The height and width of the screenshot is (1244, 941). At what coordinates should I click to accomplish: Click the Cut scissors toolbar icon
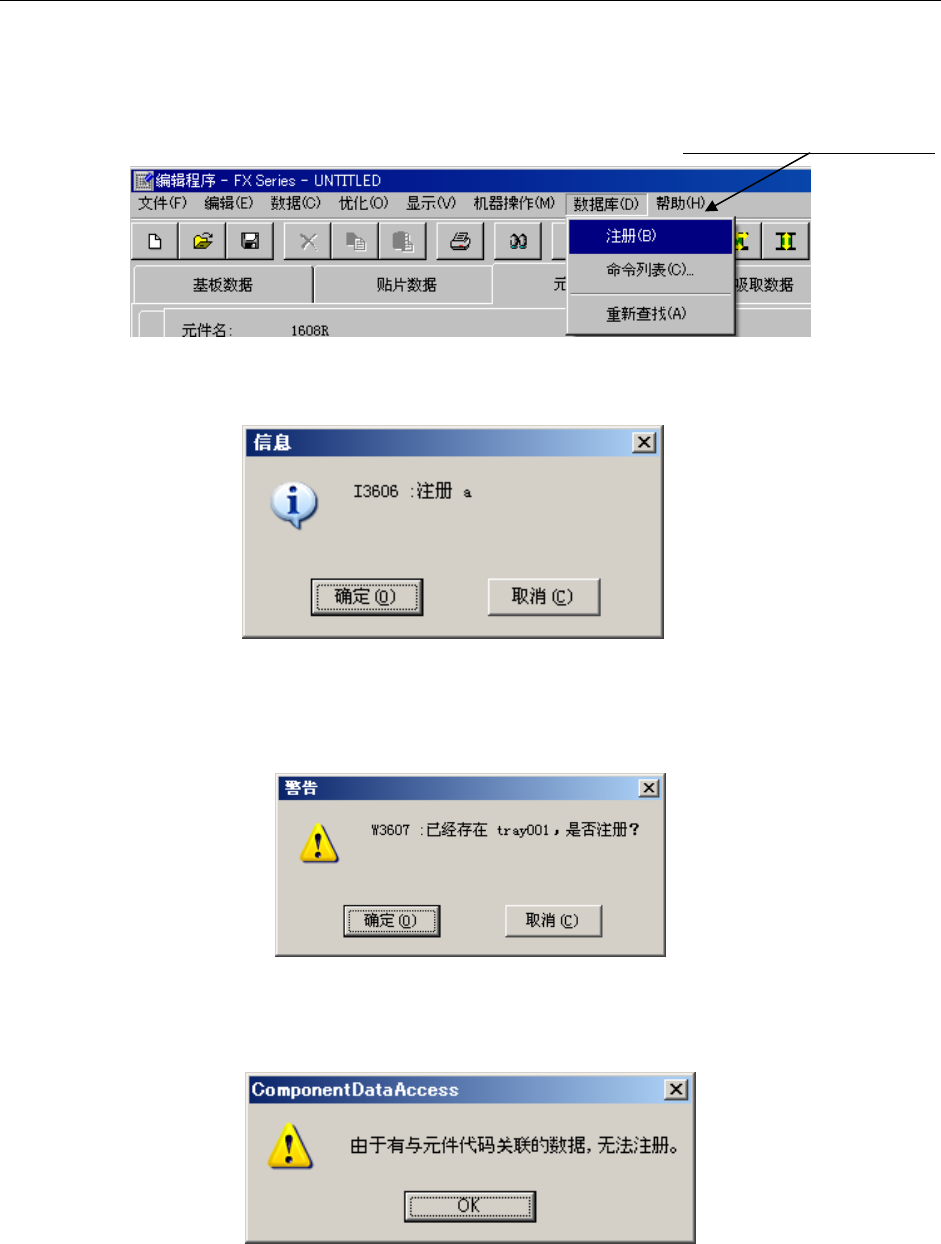(308, 241)
